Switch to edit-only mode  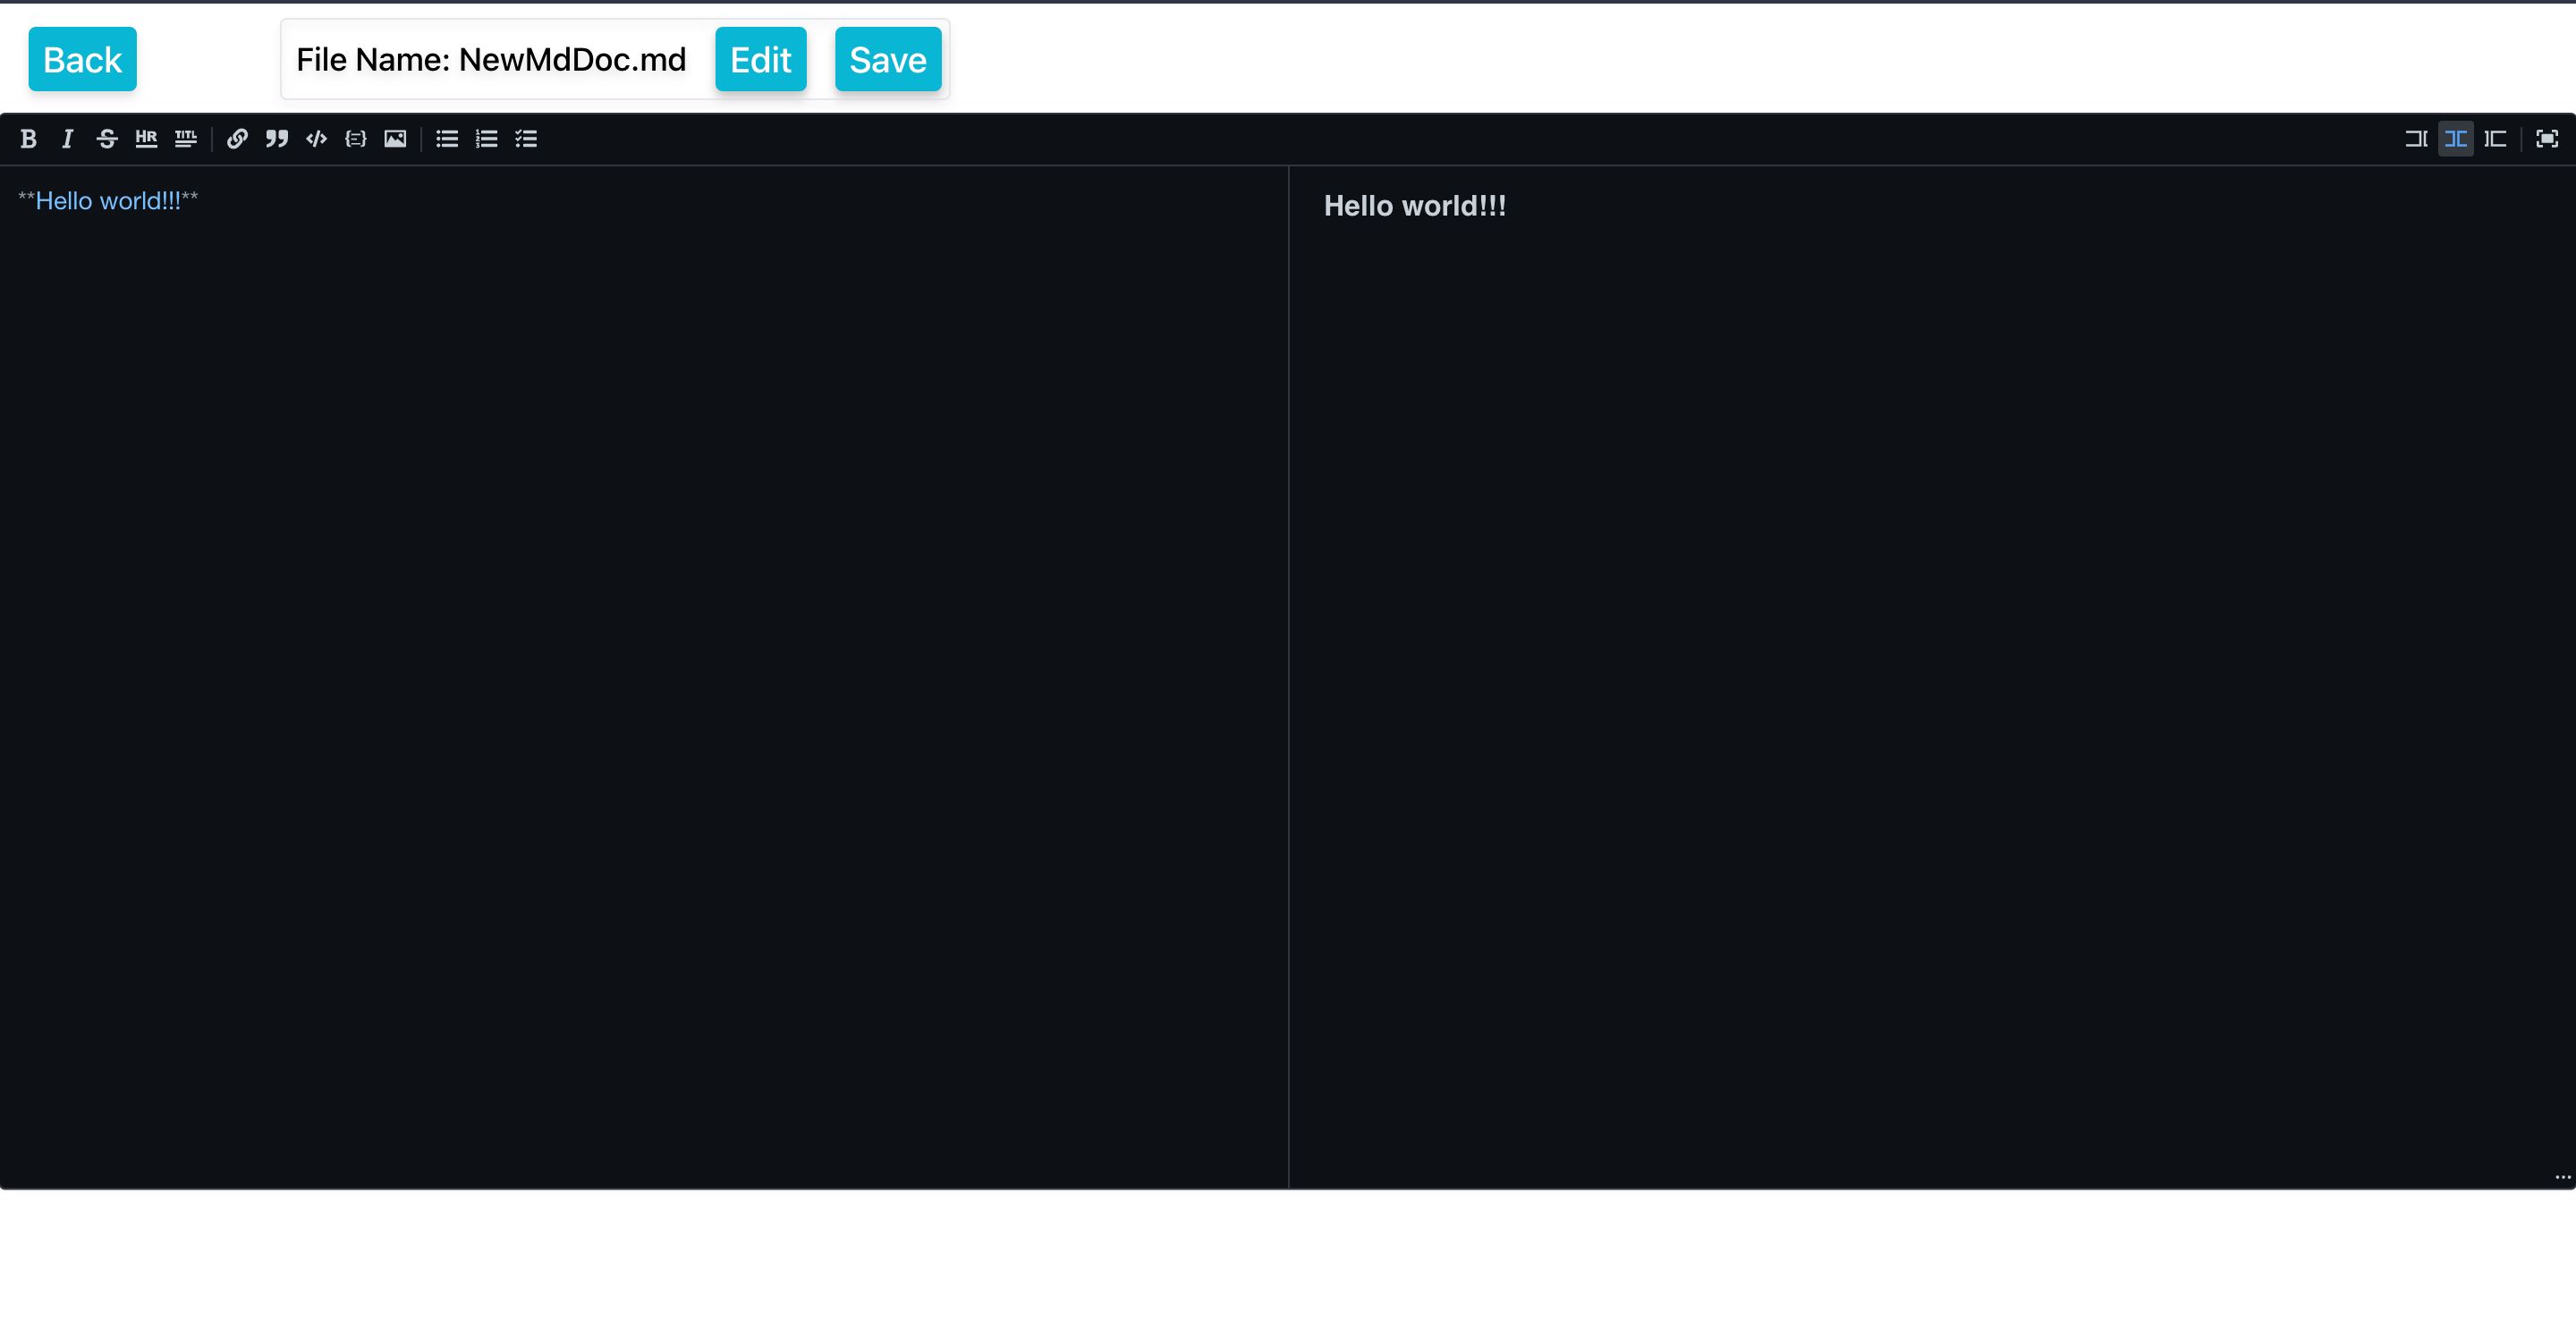pyautogui.click(x=2416, y=139)
